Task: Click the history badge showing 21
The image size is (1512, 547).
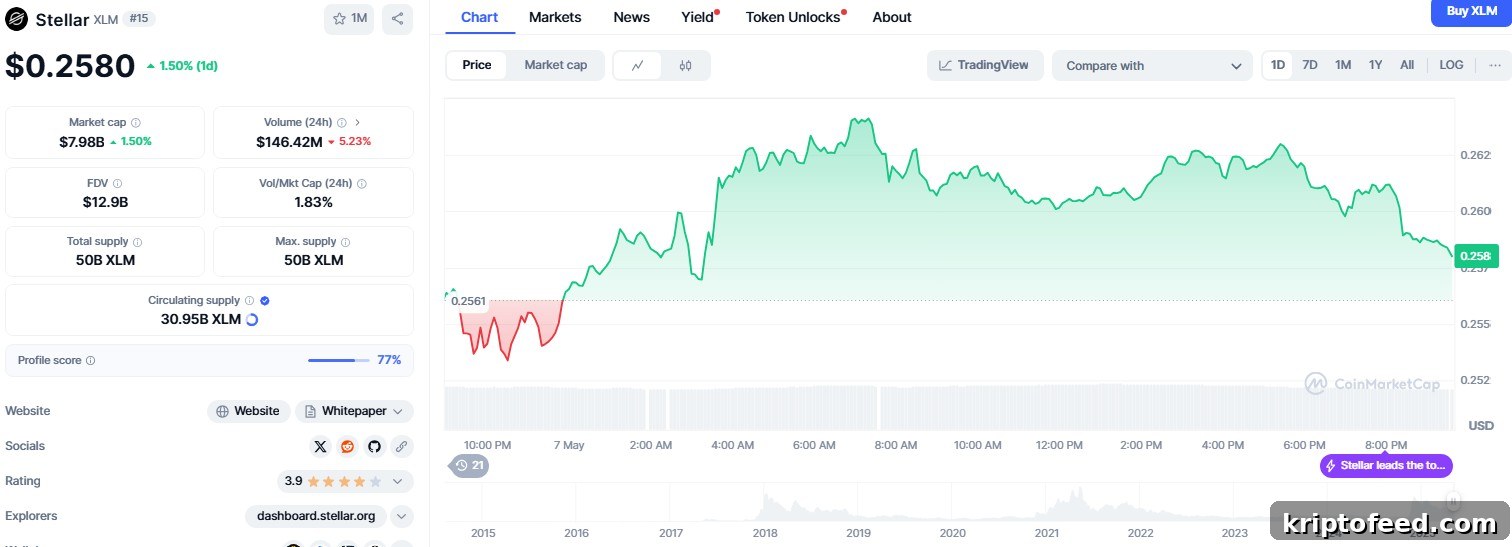Action: 469,465
